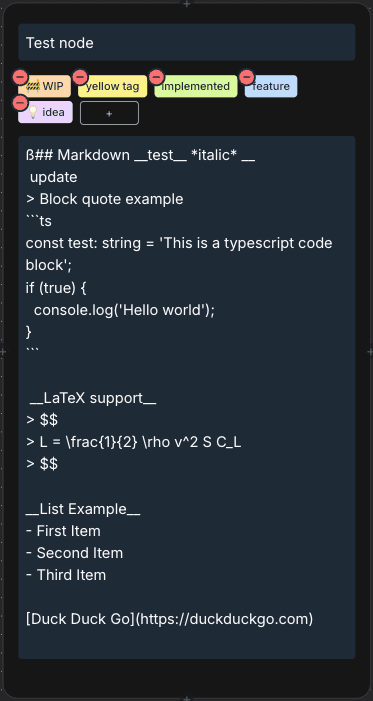This screenshot has height=701, width=373.
Task: Click the Test node title field
Action: 186,42
